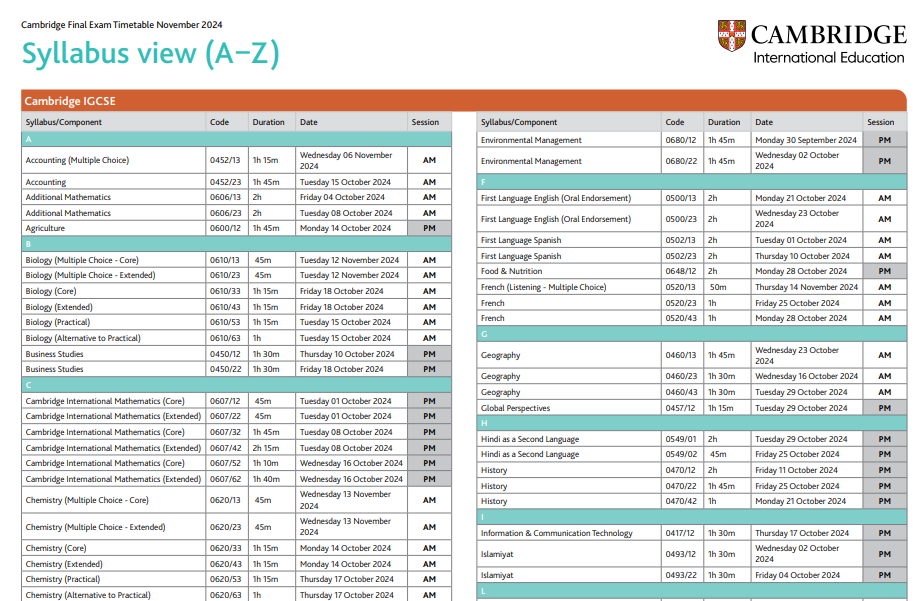Select 'Tuesday 08 October 2024' for Additional Mathematics 0606/23

(x=346, y=213)
